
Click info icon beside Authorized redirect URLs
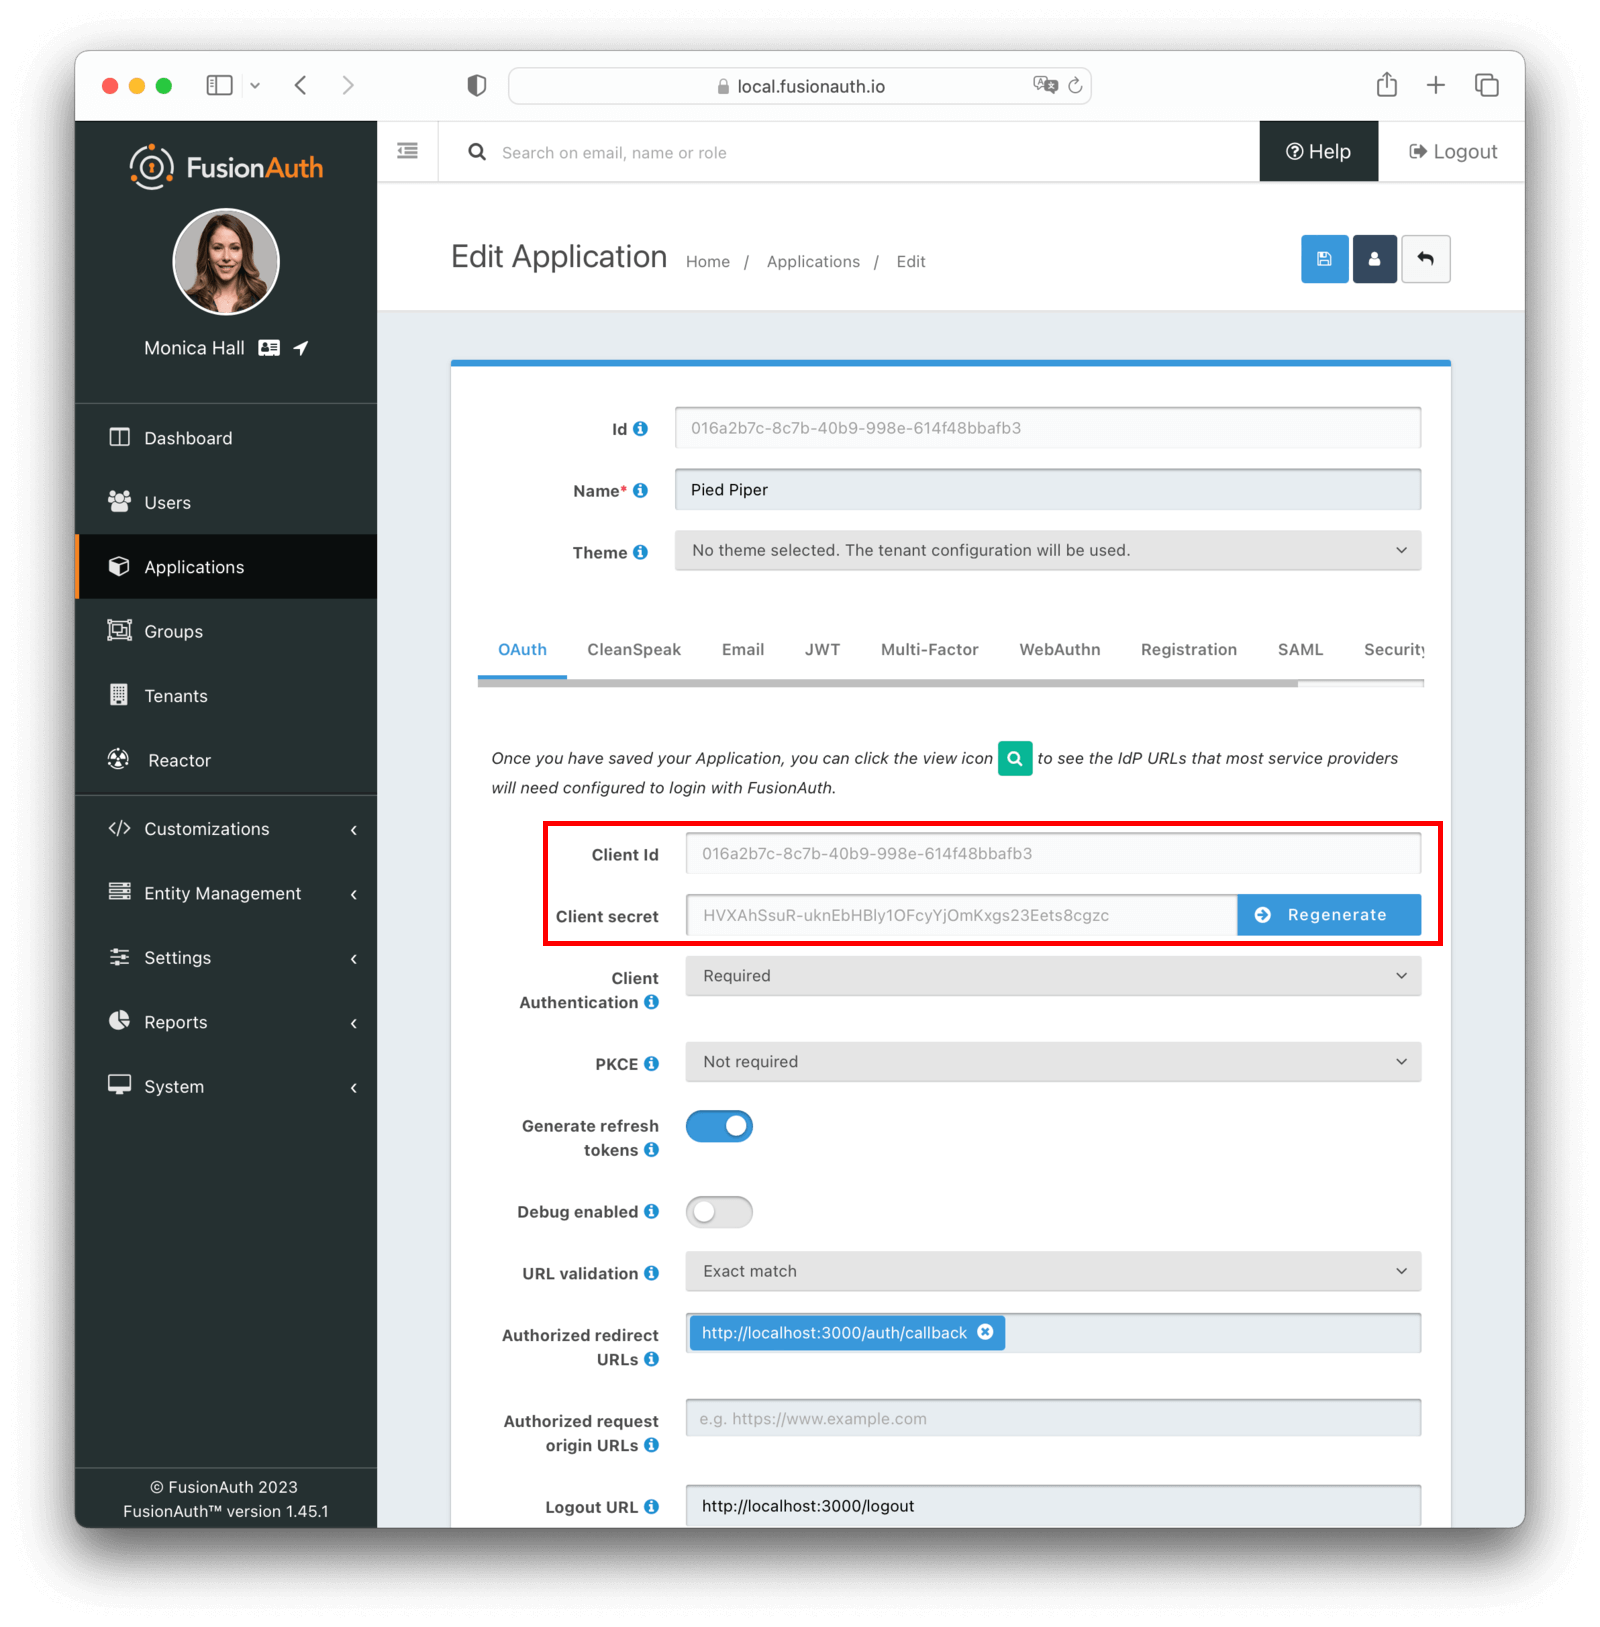(651, 1359)
